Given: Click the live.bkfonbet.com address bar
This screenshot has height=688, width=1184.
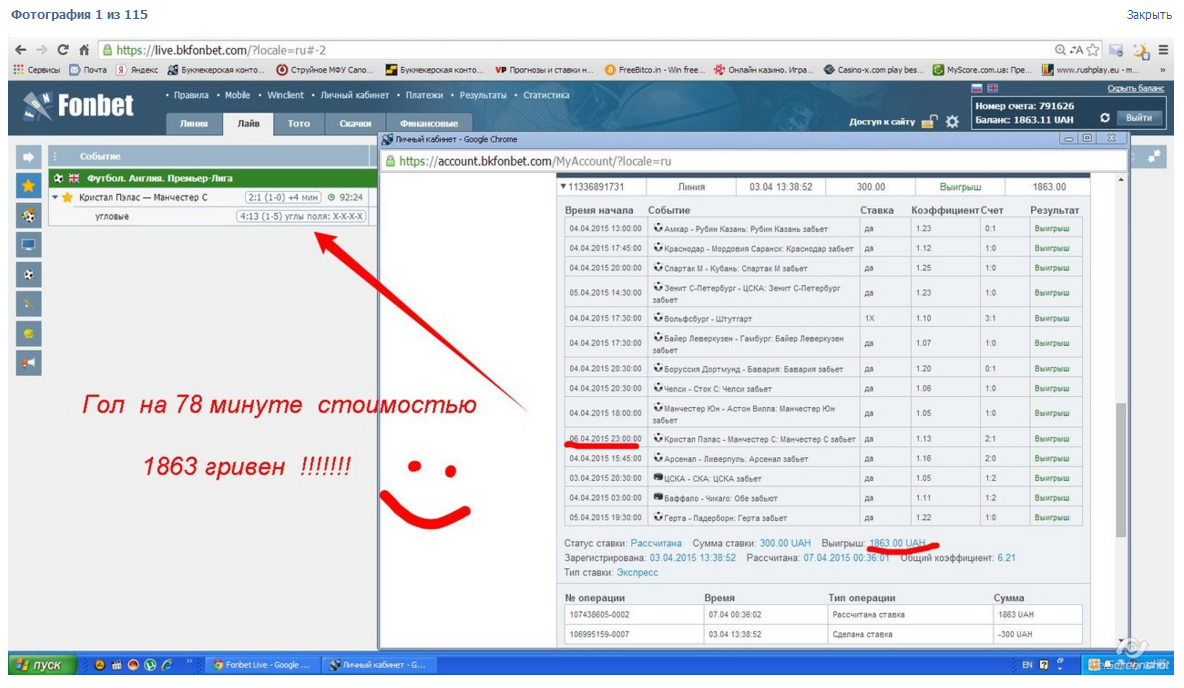Looking at the screenshot, I should tap(574, 50).
